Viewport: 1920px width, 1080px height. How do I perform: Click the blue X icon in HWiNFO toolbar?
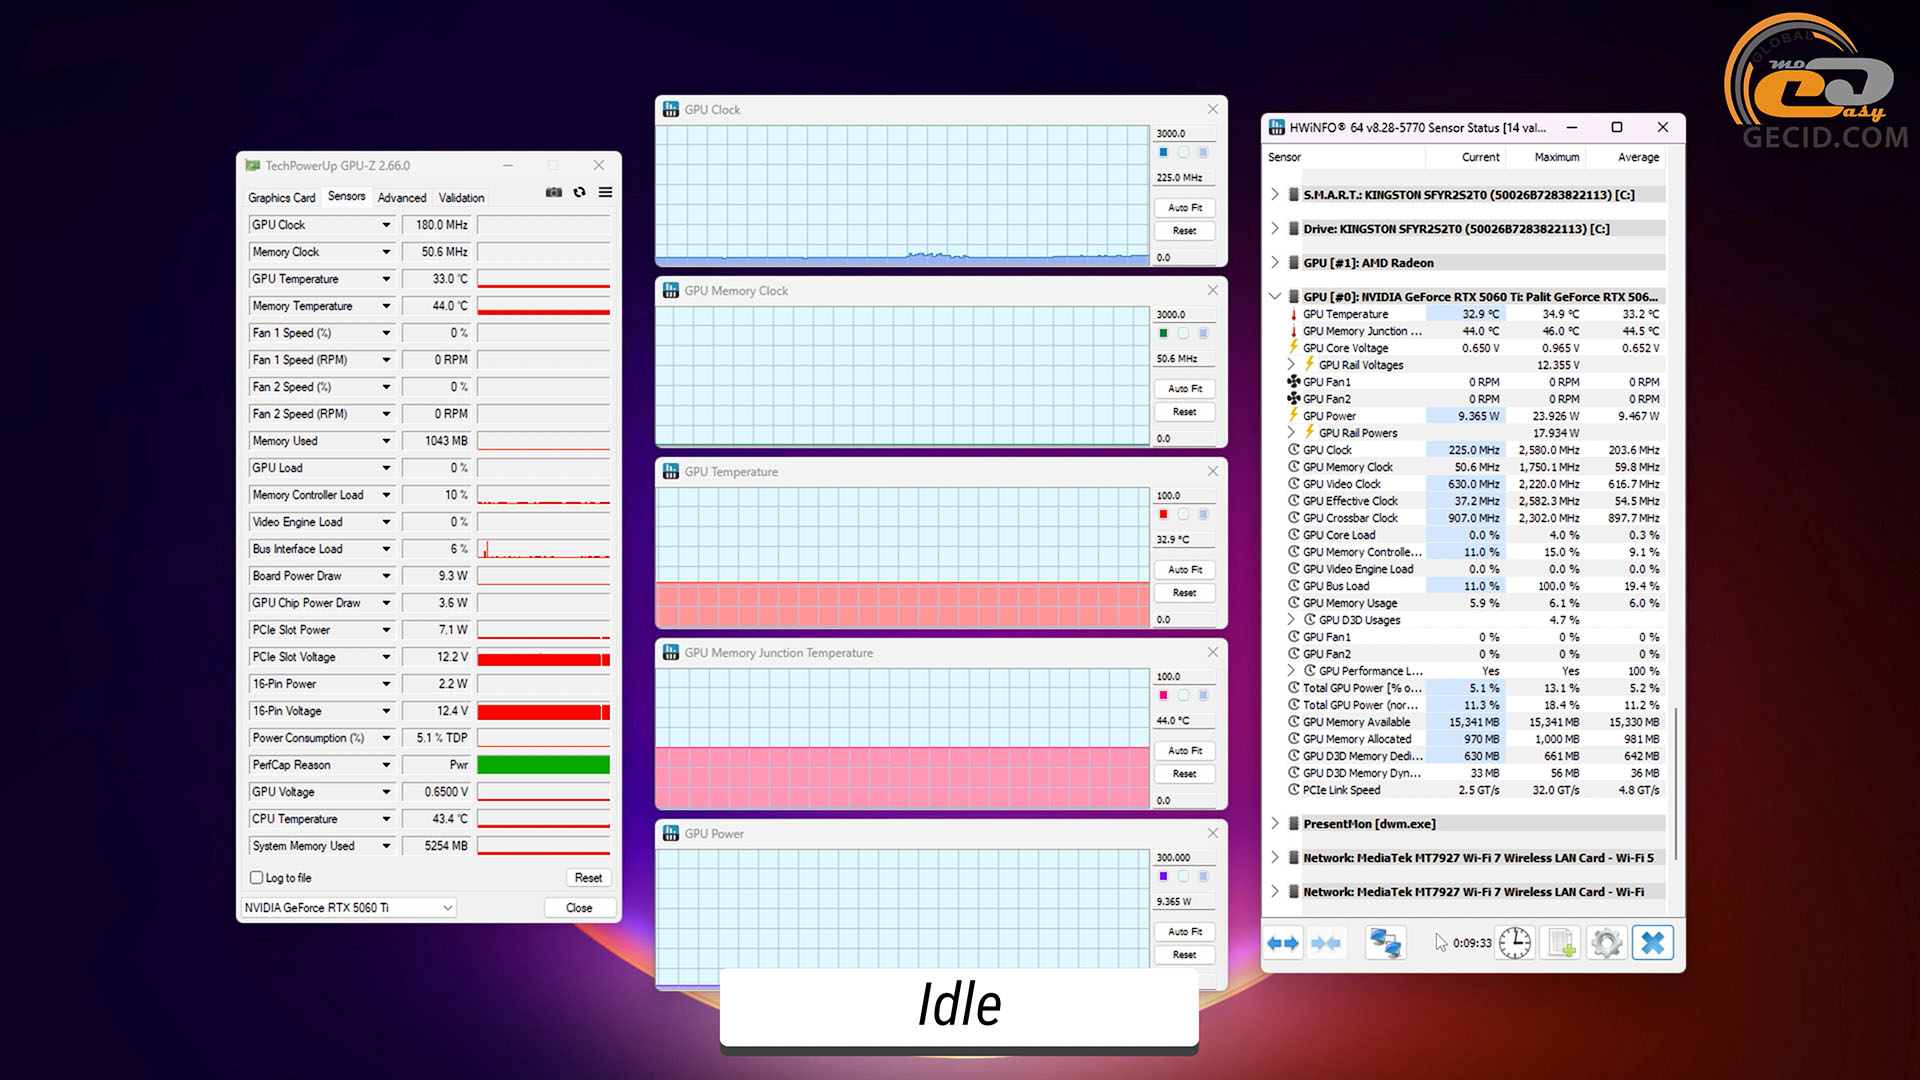[1653, 943]
